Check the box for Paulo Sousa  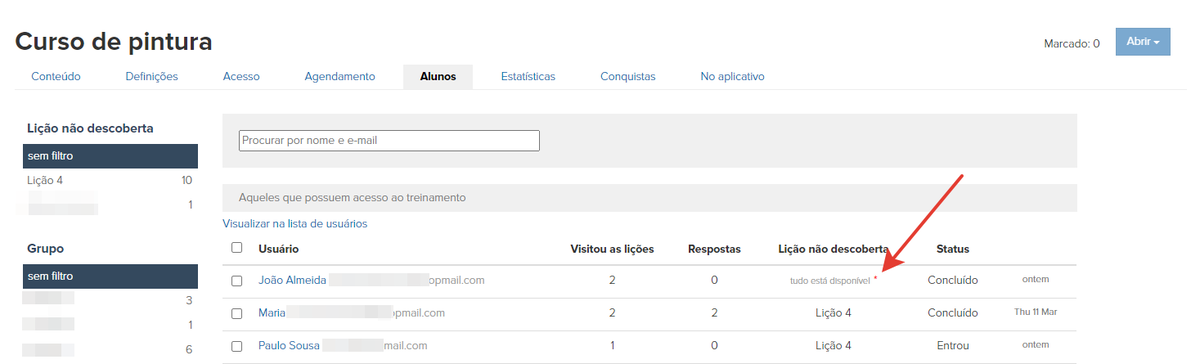[x=237, y=346]
